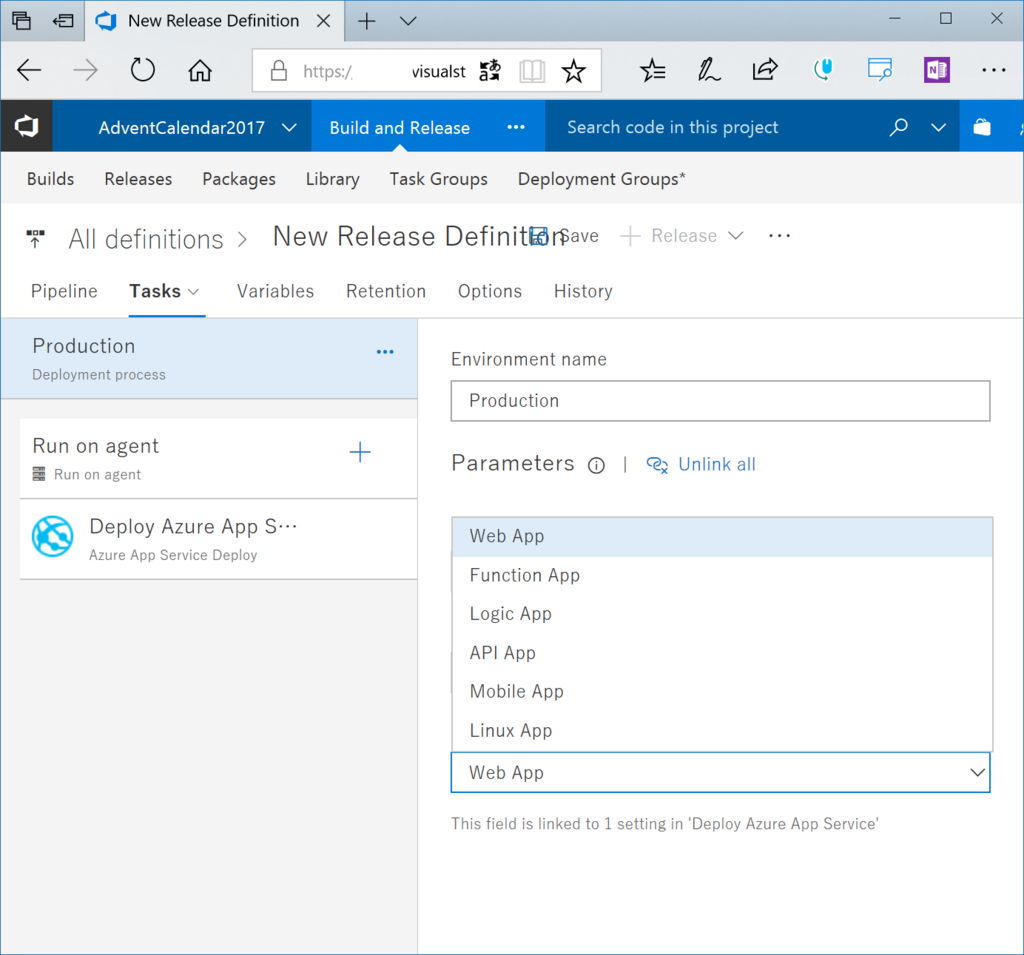
Task: Click set tabs aside icon
Action: pyautogui.click(x=63, y=21)
